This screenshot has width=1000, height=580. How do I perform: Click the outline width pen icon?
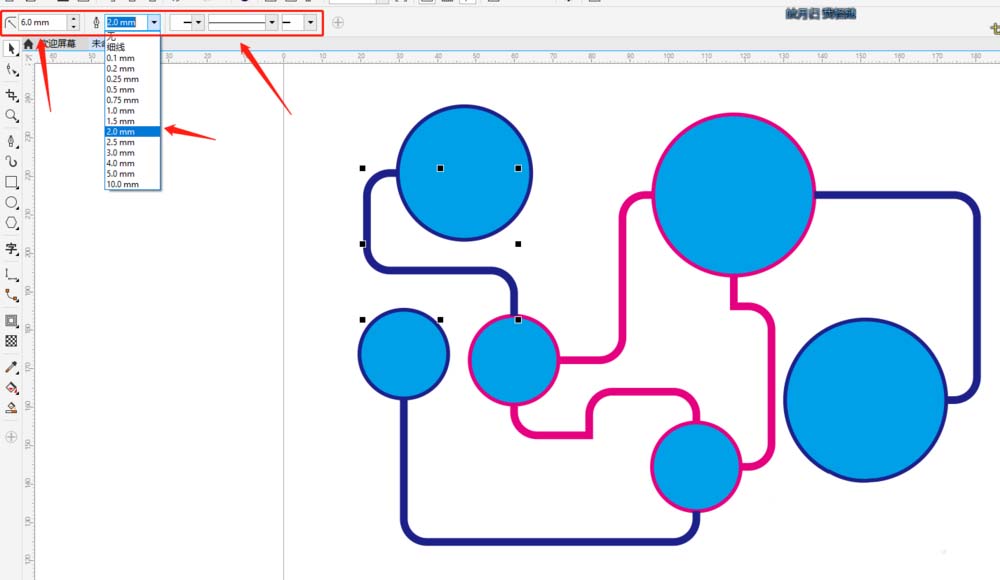(x=96, y=23)
